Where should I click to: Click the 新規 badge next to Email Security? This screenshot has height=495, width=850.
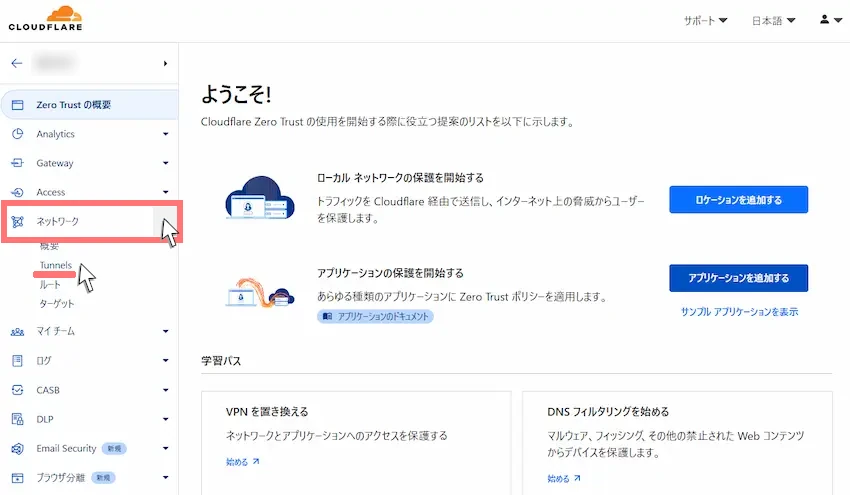click(x=114, y=448)
